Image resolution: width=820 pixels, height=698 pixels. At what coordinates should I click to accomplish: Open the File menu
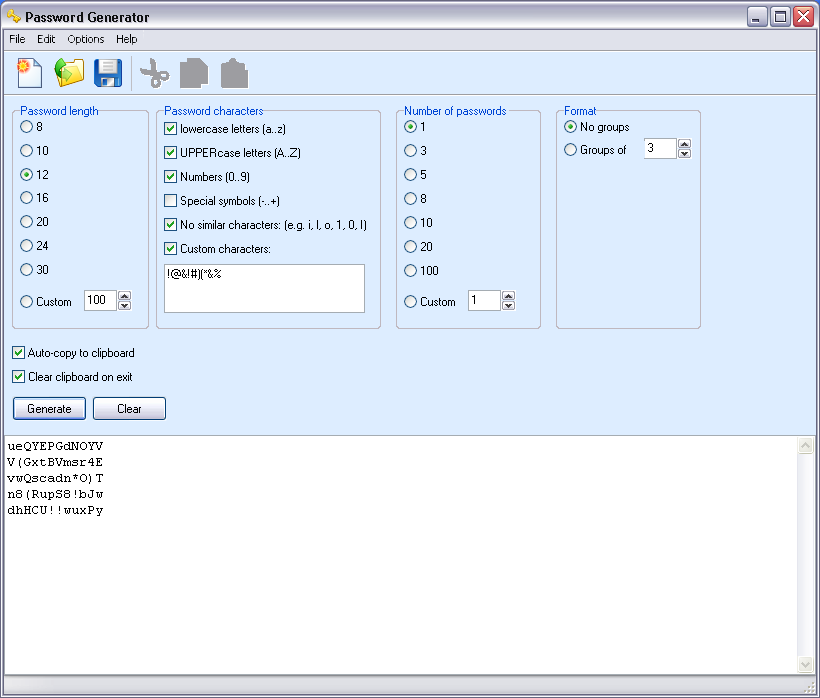17,39
